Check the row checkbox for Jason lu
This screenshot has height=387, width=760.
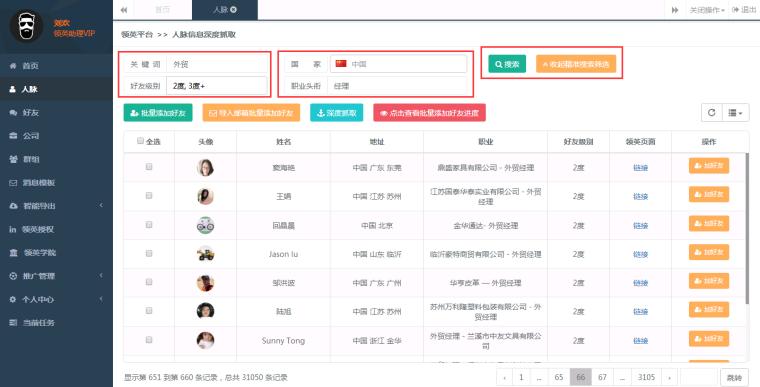point(149,253)
